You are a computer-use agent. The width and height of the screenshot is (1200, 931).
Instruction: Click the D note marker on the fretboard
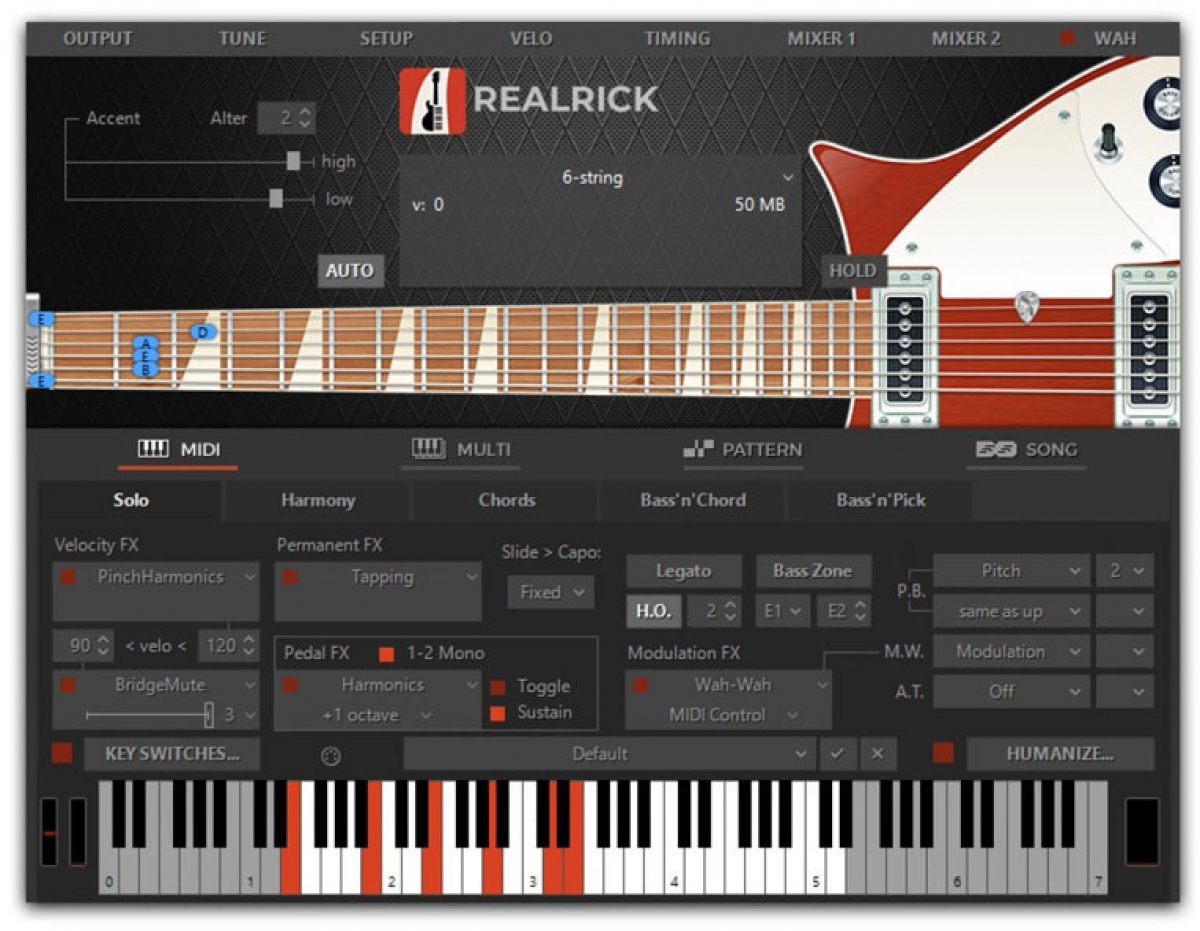pyautogui.click(x=203, y=332)
